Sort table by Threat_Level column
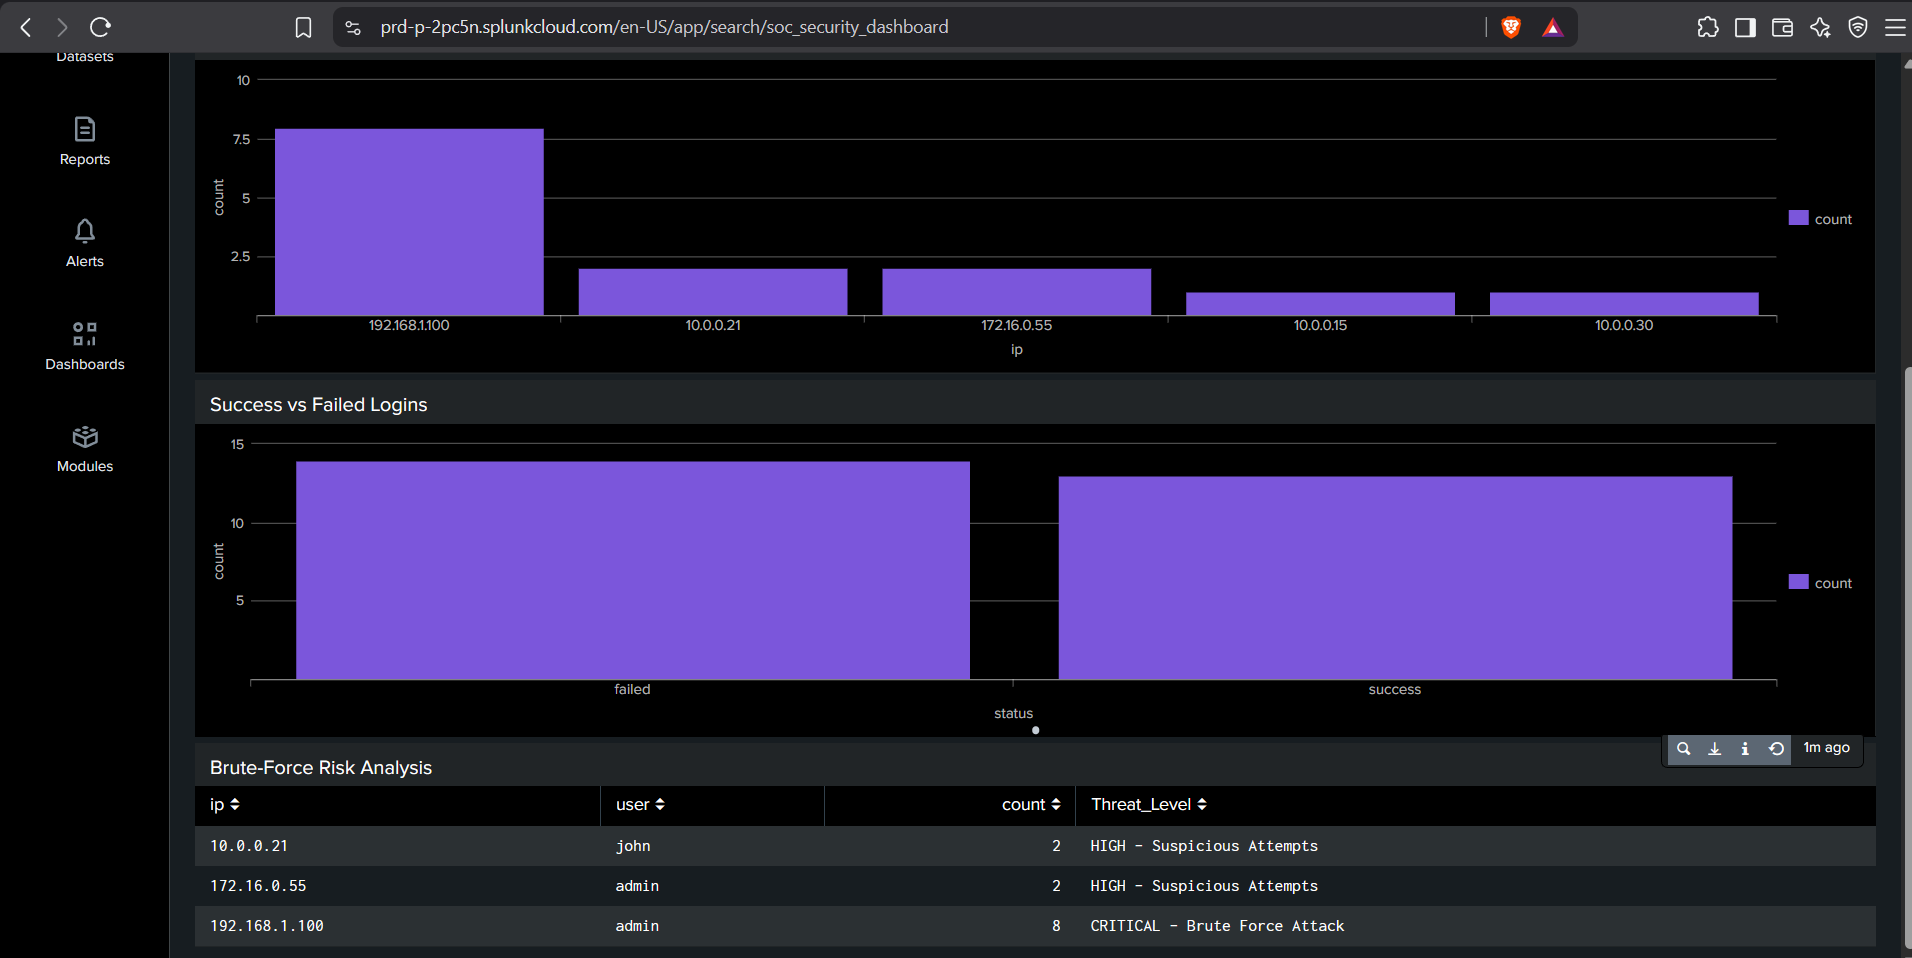 pos(1149,805)
